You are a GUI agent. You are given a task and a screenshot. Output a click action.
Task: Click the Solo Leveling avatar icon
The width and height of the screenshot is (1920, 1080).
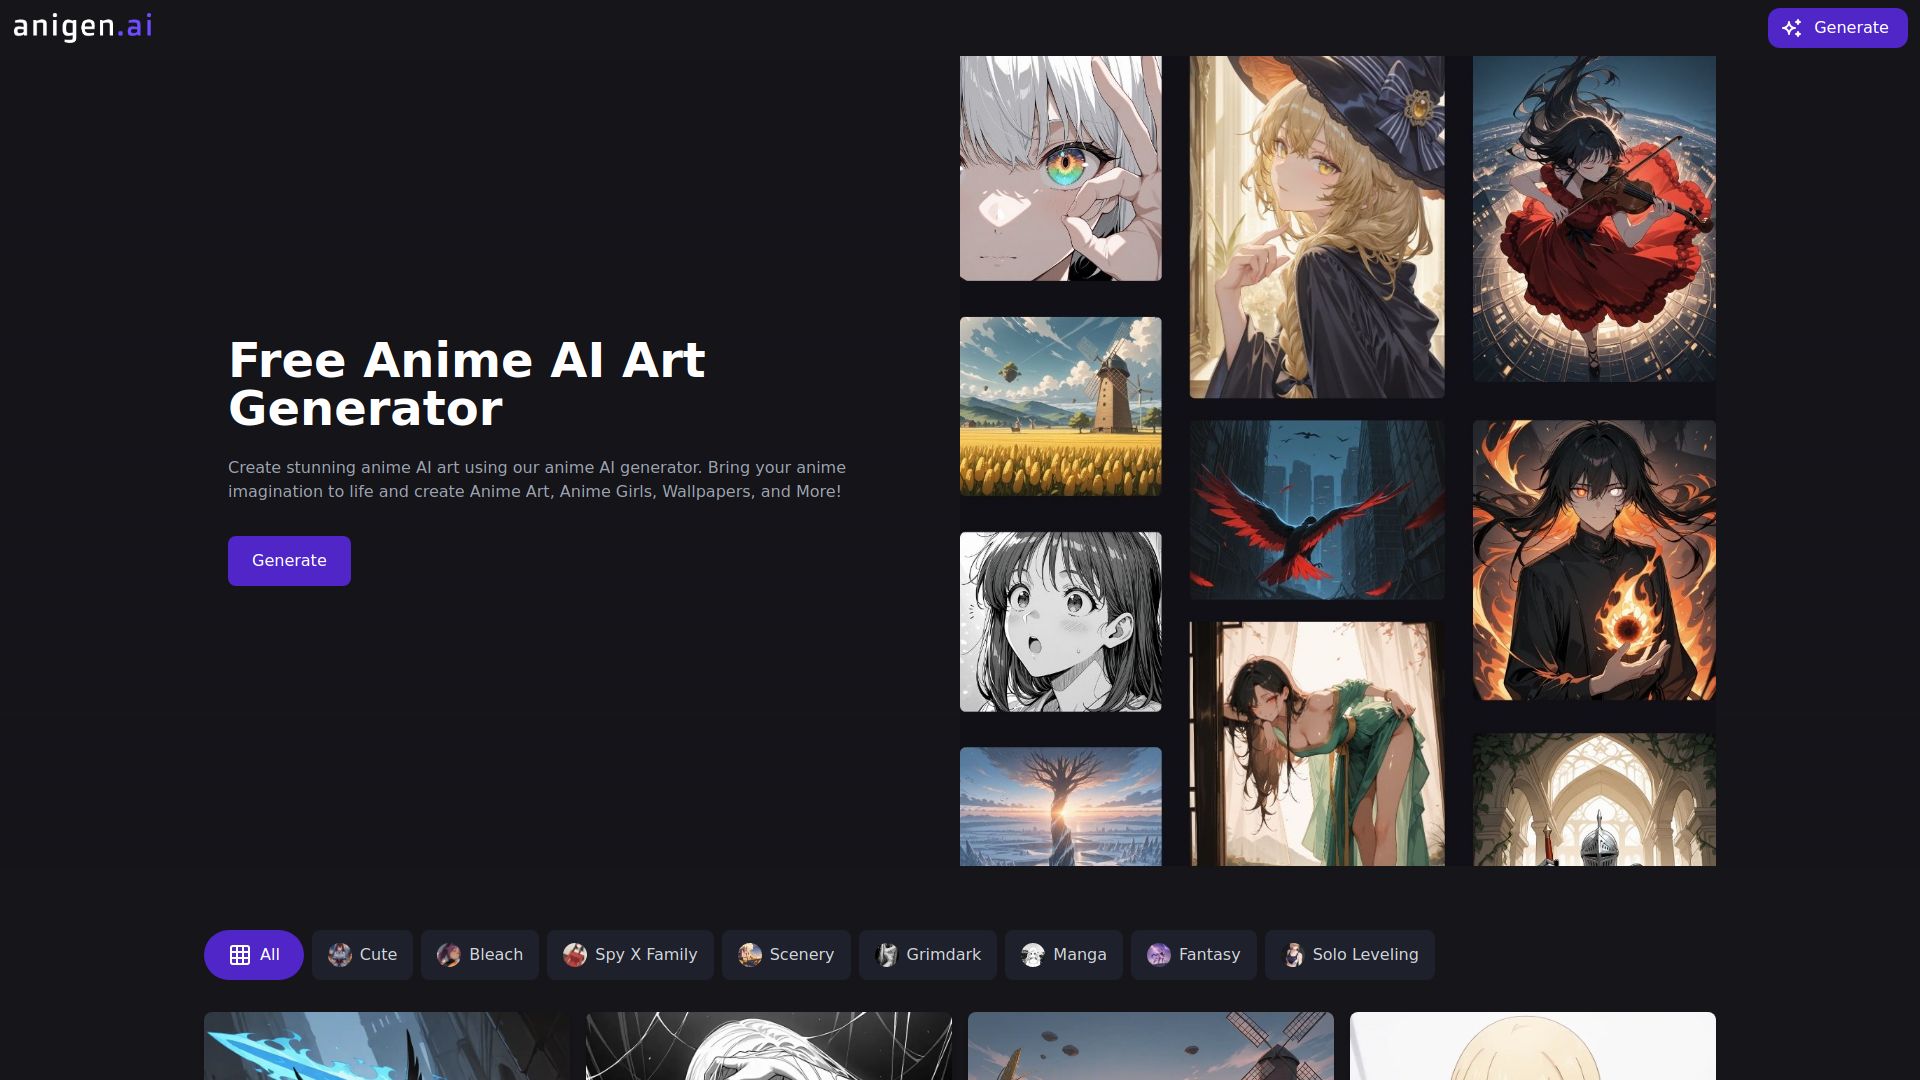click(x=1293, y=955)
